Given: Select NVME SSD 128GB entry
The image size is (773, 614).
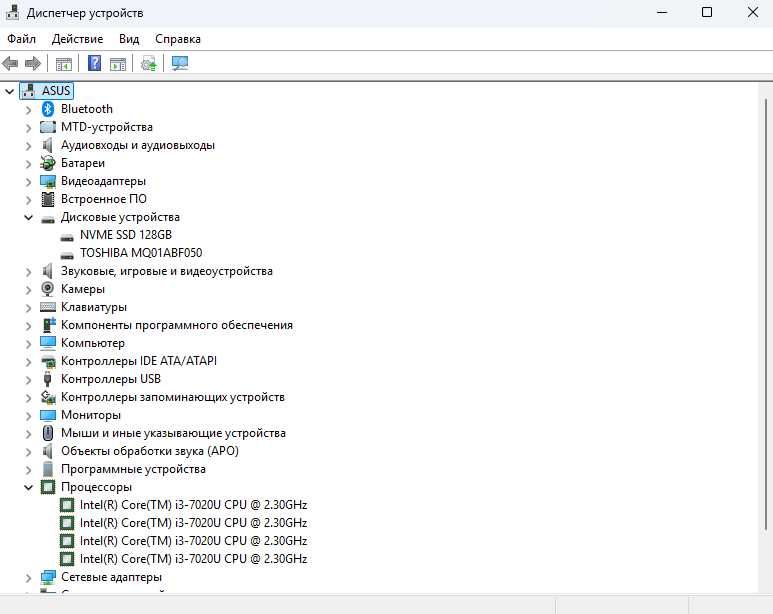Looking at the screenshot, I should click(126, 235).
